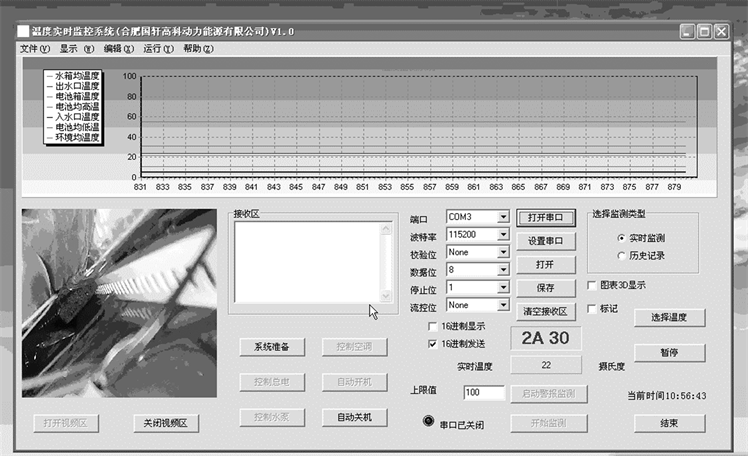Open the 运行 menu

coord(157,48)
